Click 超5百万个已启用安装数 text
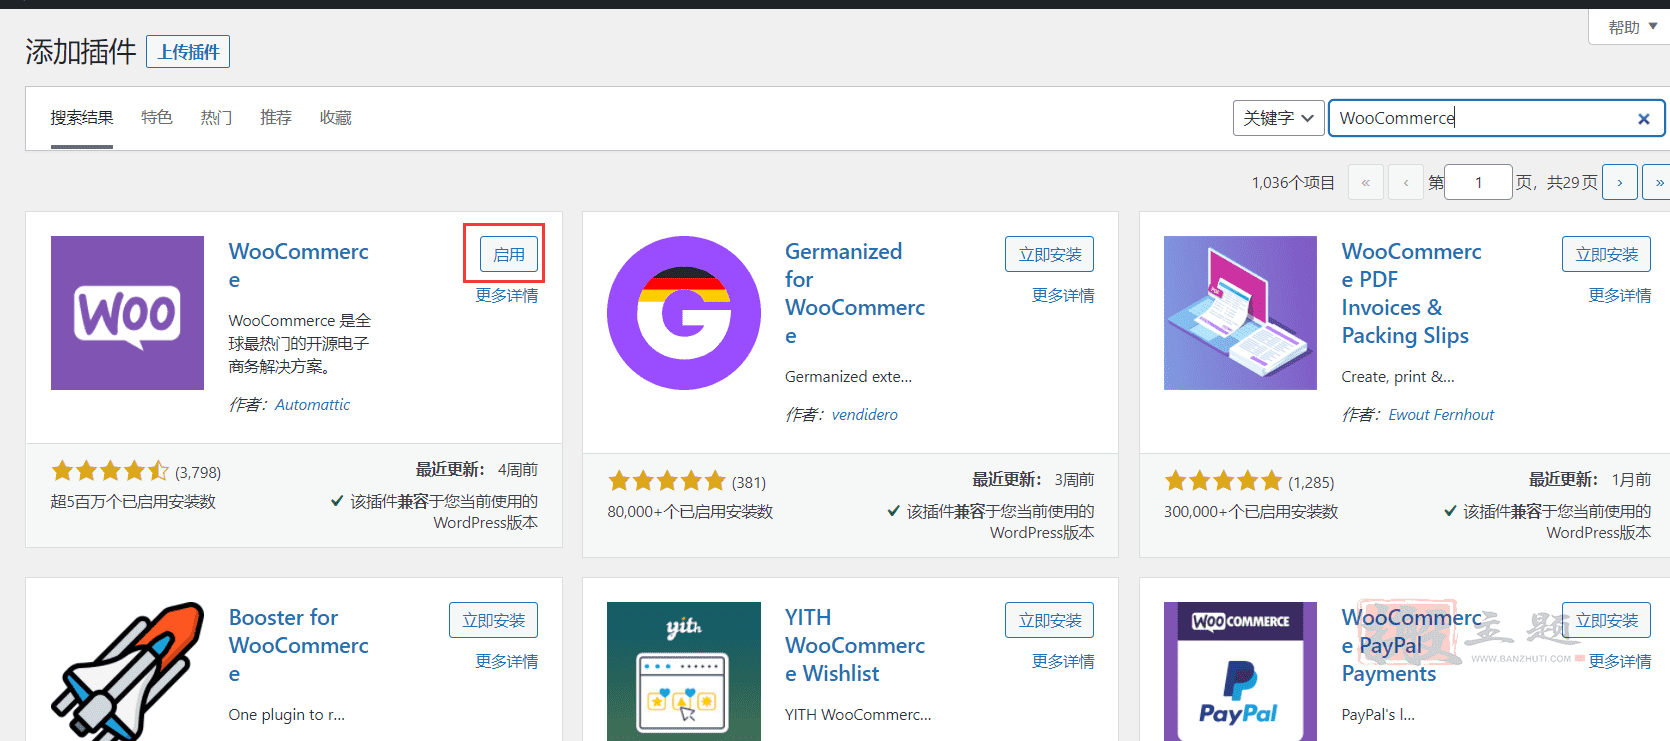1670x741 pixels. click(x=133, y=502)
